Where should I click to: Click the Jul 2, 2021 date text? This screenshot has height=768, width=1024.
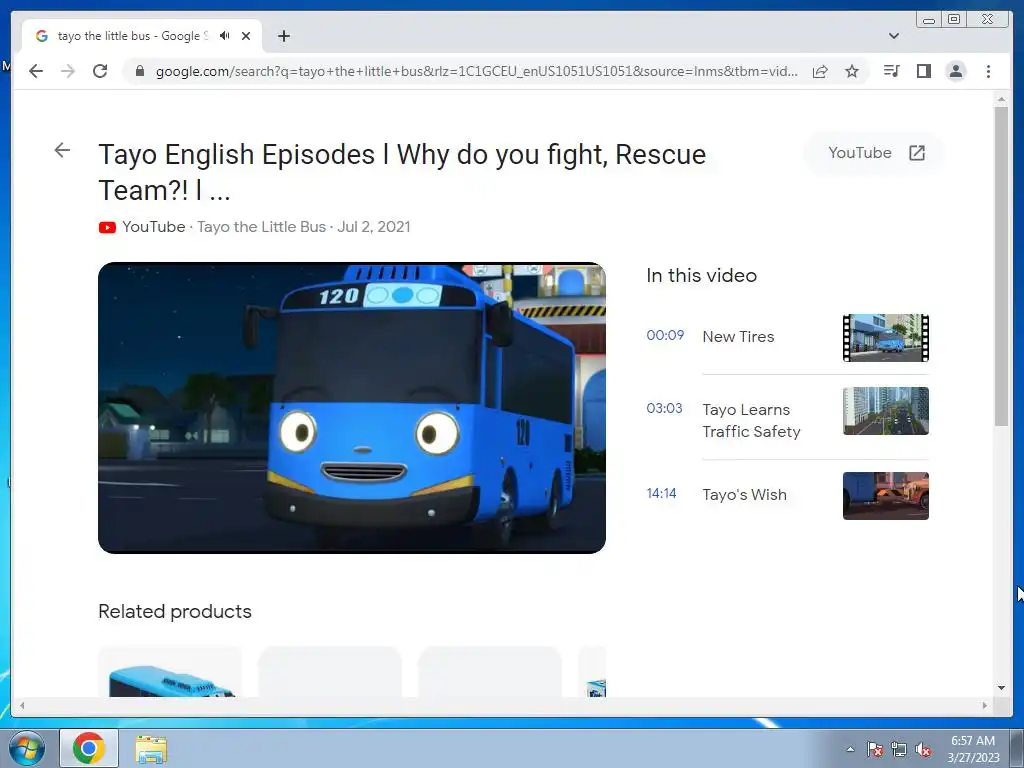(x=374, y=227)
